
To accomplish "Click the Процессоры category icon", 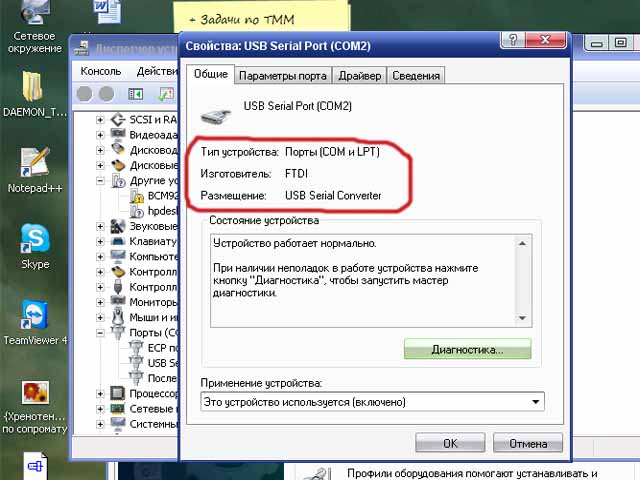I will coord(118,393).
